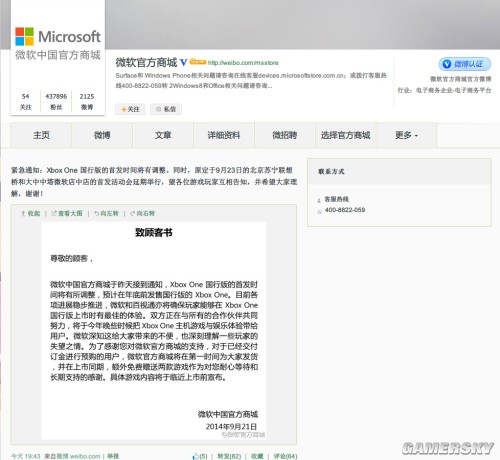Open the 评论(64) comments link
Screen dimensions: 500x460
point(285,456)
